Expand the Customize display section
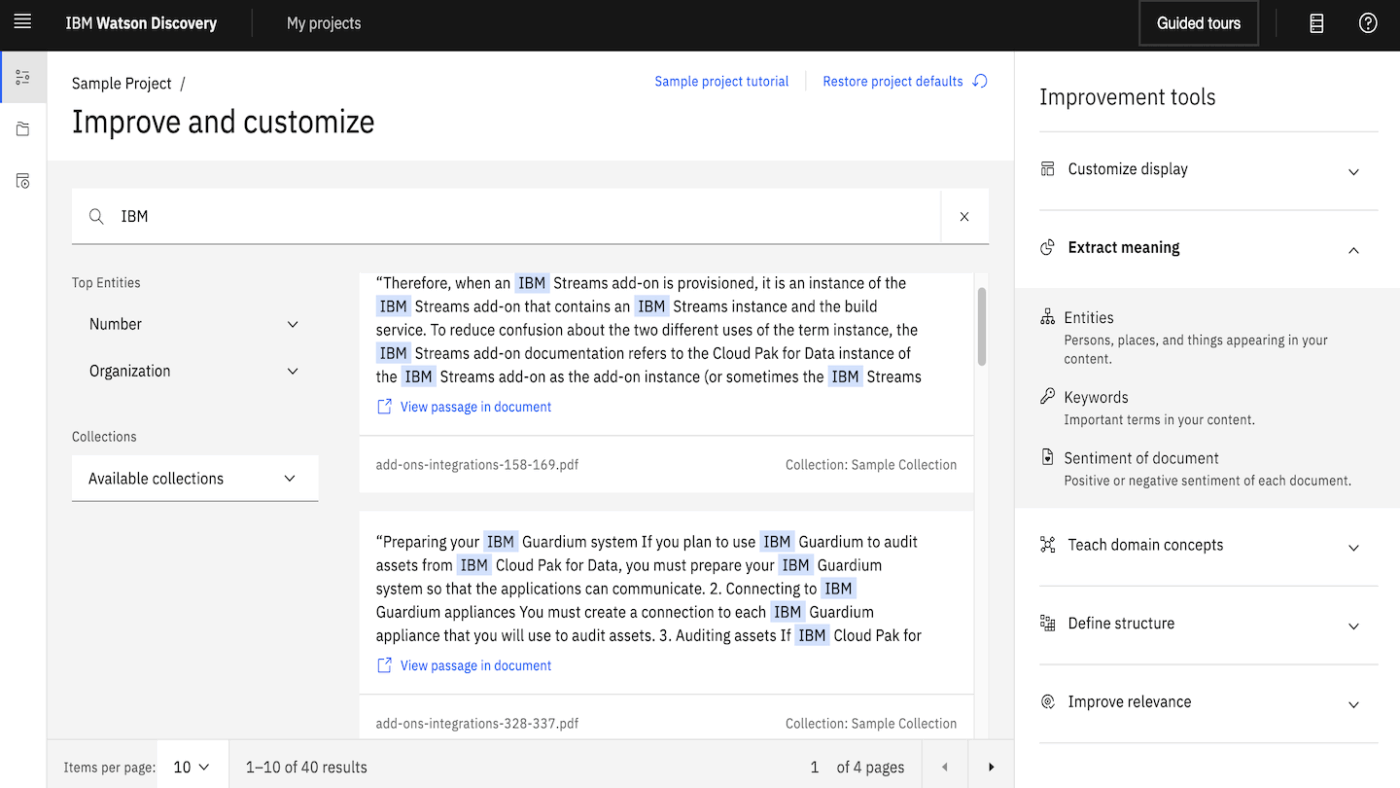 click(x=1353, y=170)
